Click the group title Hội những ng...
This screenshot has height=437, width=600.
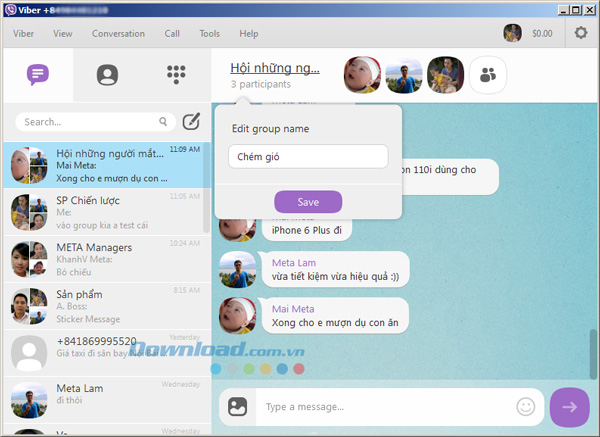coord(275,68)
